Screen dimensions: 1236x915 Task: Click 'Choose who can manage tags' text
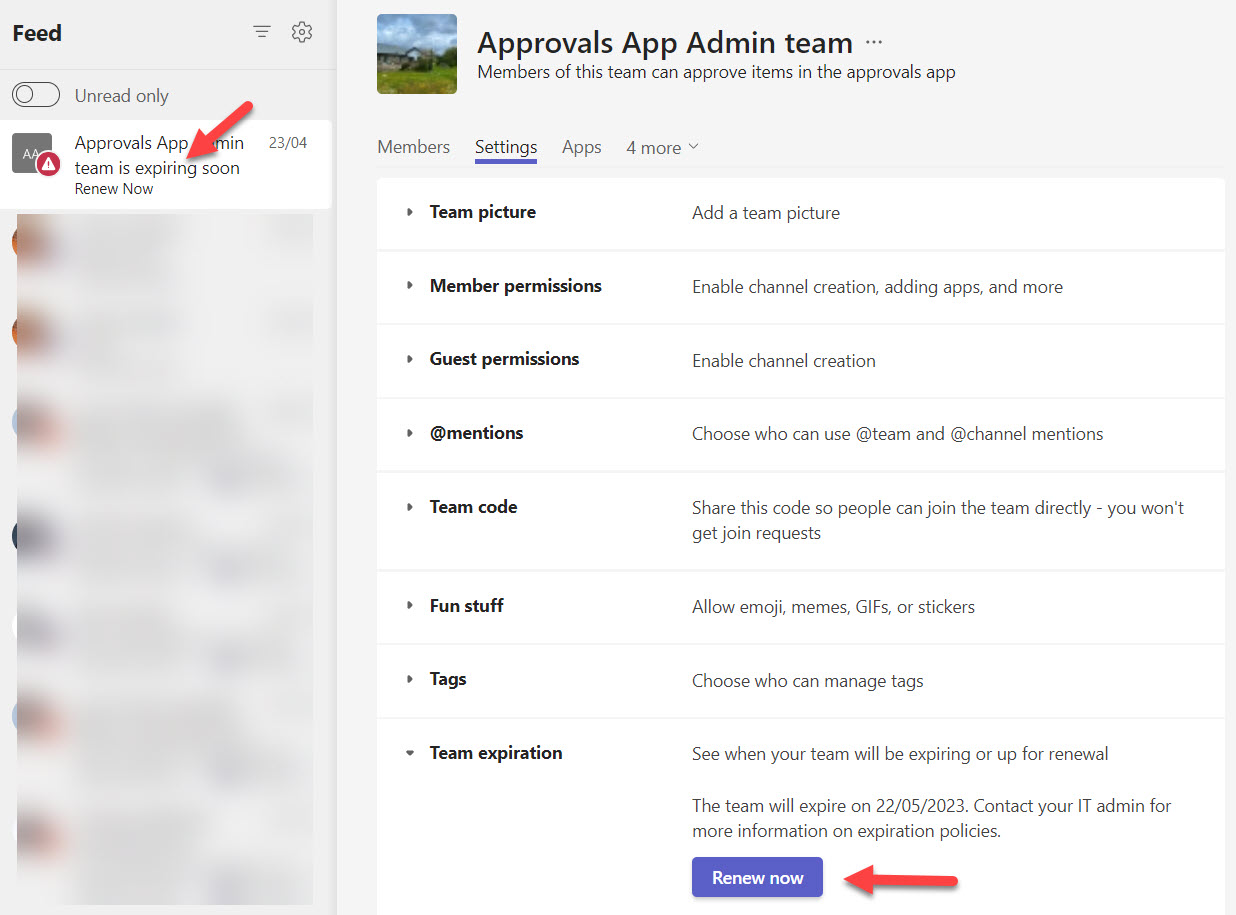[808, 681]
